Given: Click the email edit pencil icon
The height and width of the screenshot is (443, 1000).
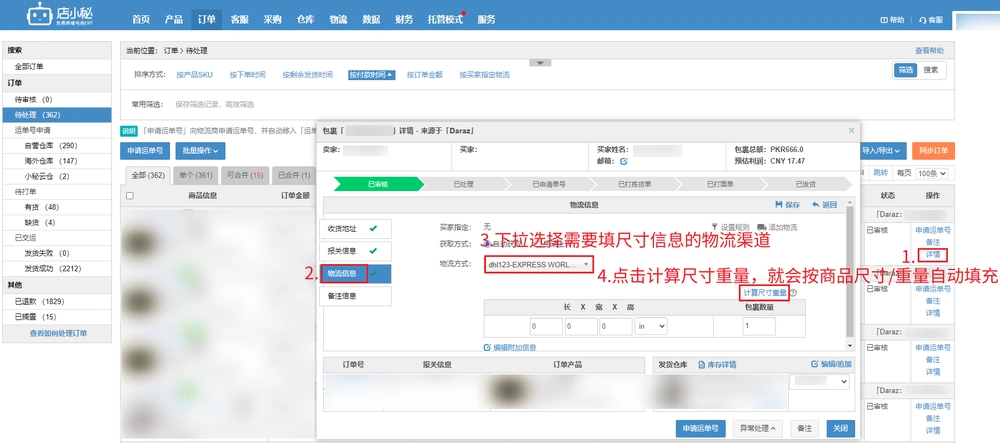Looking at the screenshot, I should click(x=624, y=161).
